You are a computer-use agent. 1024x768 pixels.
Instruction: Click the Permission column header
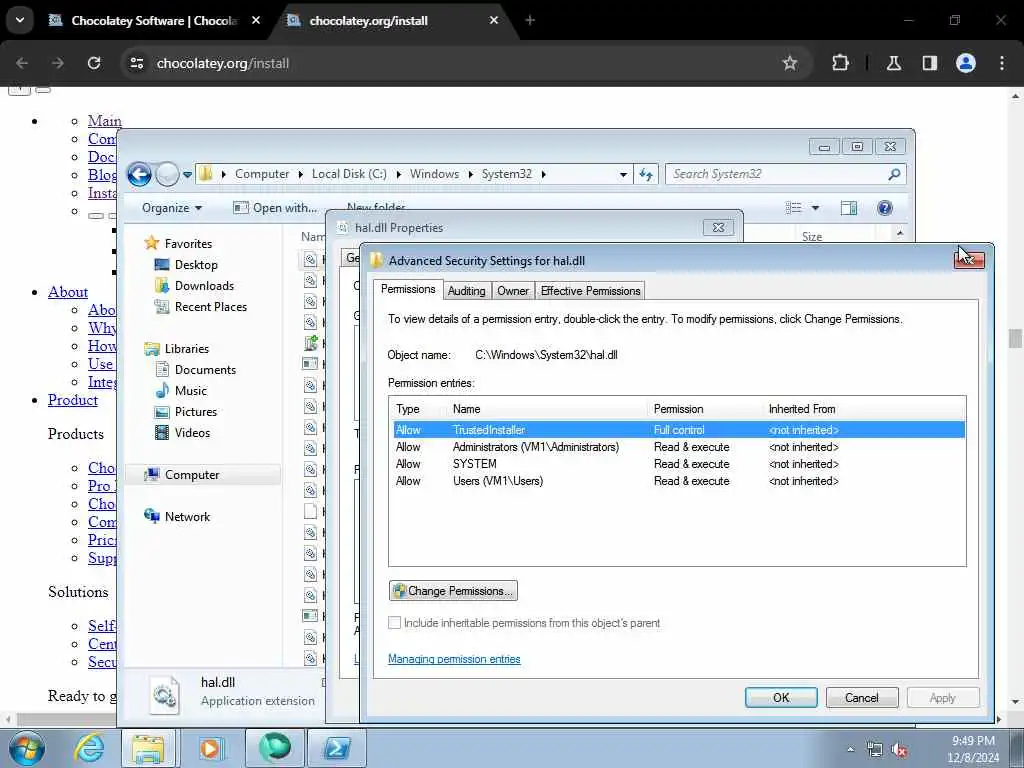click(705, 409)
